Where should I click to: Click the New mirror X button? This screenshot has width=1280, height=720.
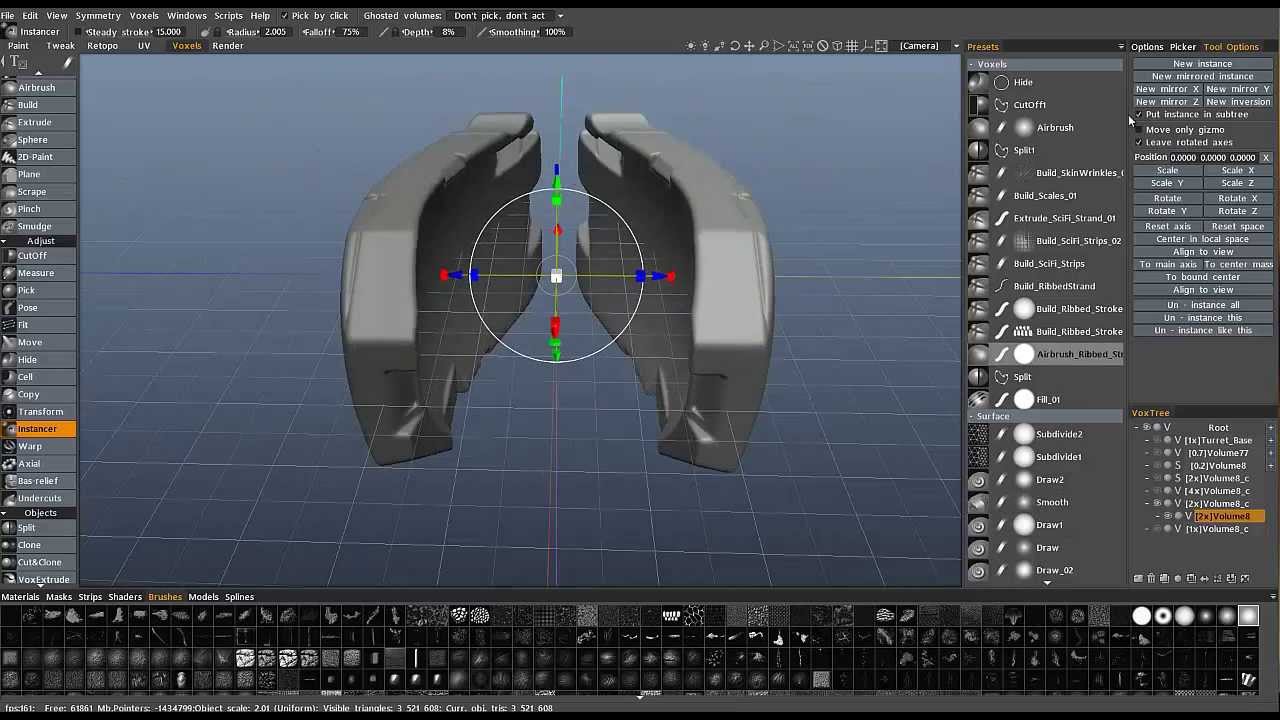click(1167, 89)
